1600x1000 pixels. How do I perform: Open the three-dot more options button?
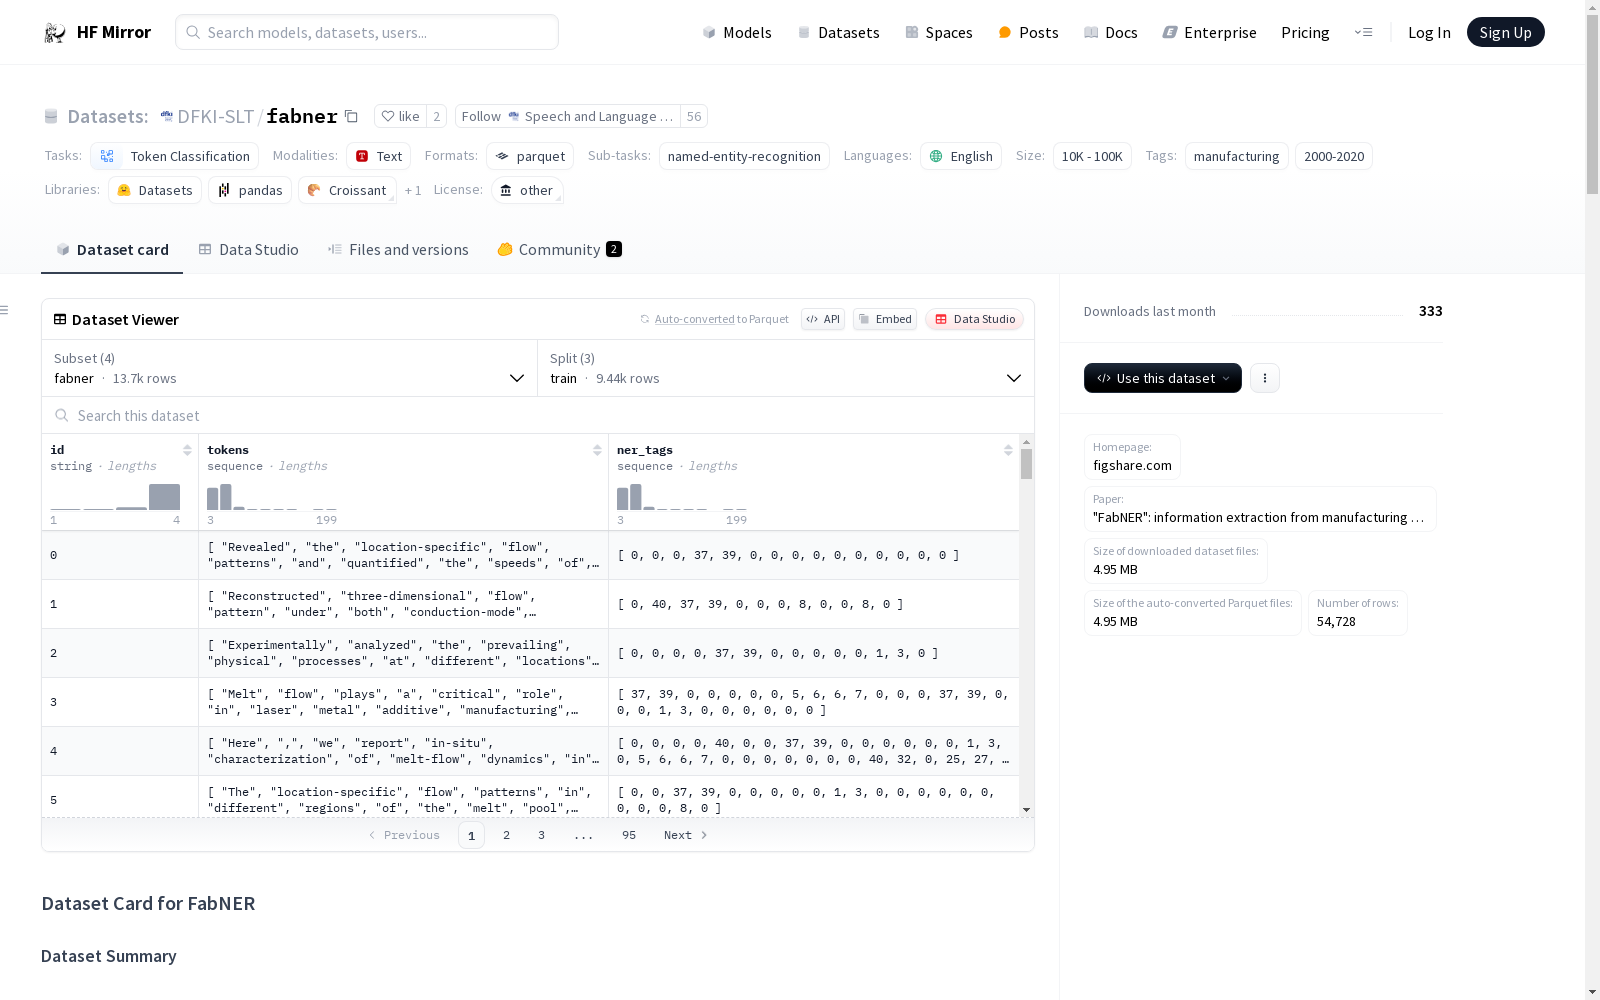tap(1265, 378)
